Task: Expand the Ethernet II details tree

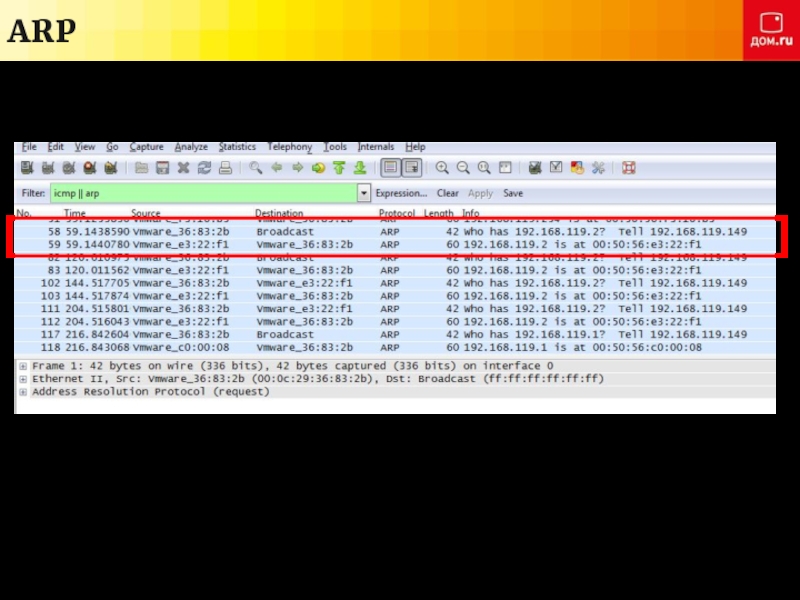Action: pyautogui.click(x=23, y=379)
